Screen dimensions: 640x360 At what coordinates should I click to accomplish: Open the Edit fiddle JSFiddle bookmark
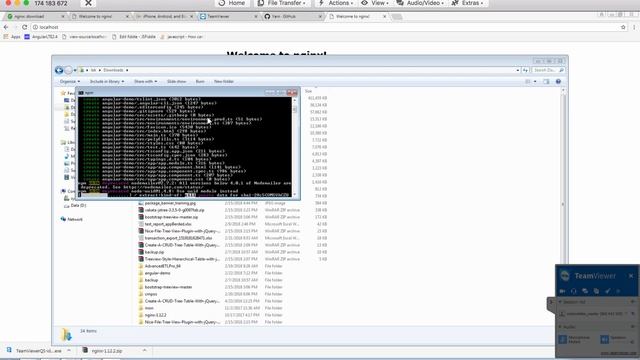coord(134,37)
